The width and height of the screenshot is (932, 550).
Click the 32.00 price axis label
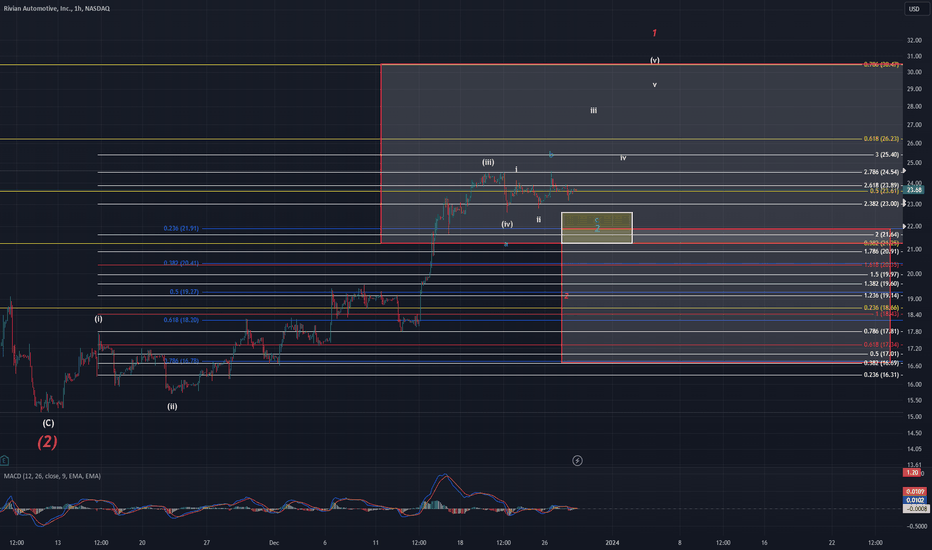(x=914, y=40)
